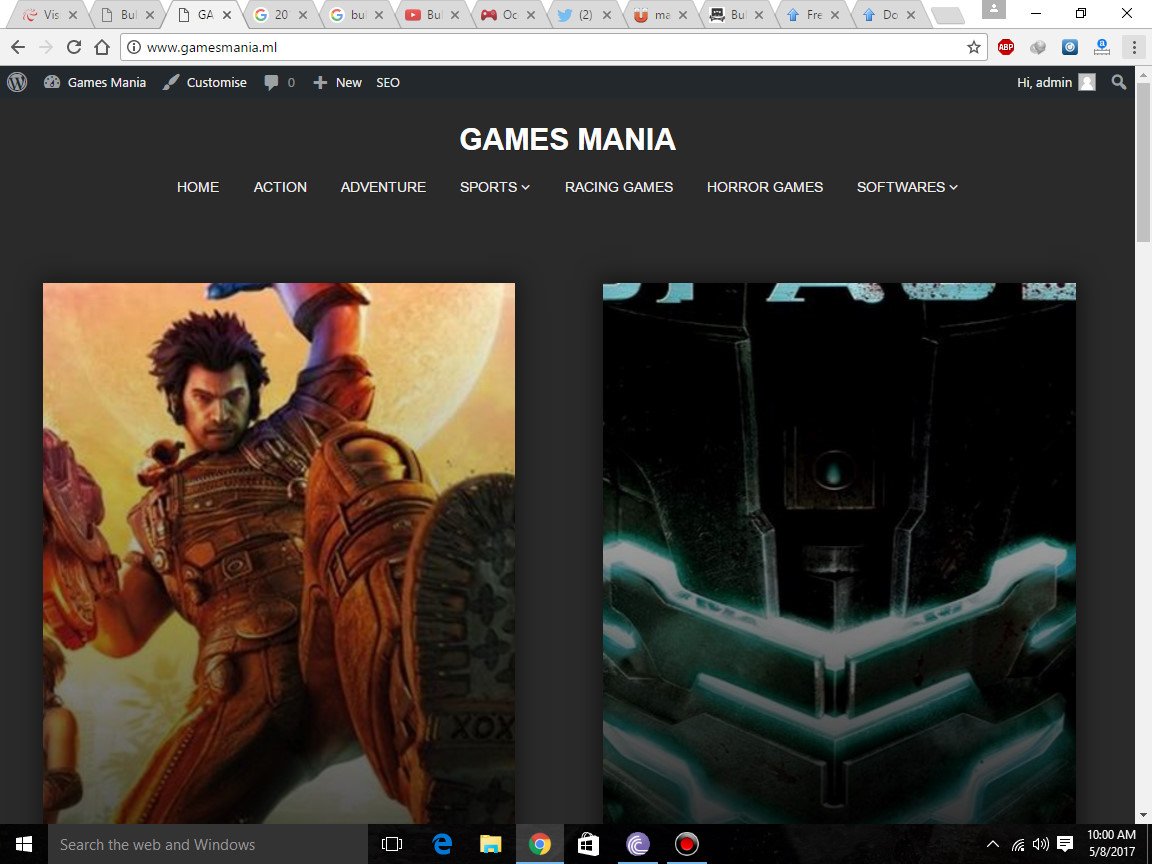1152x864 pixels.
Task: Add new content via the New item
Action: (x=338, y=82)
